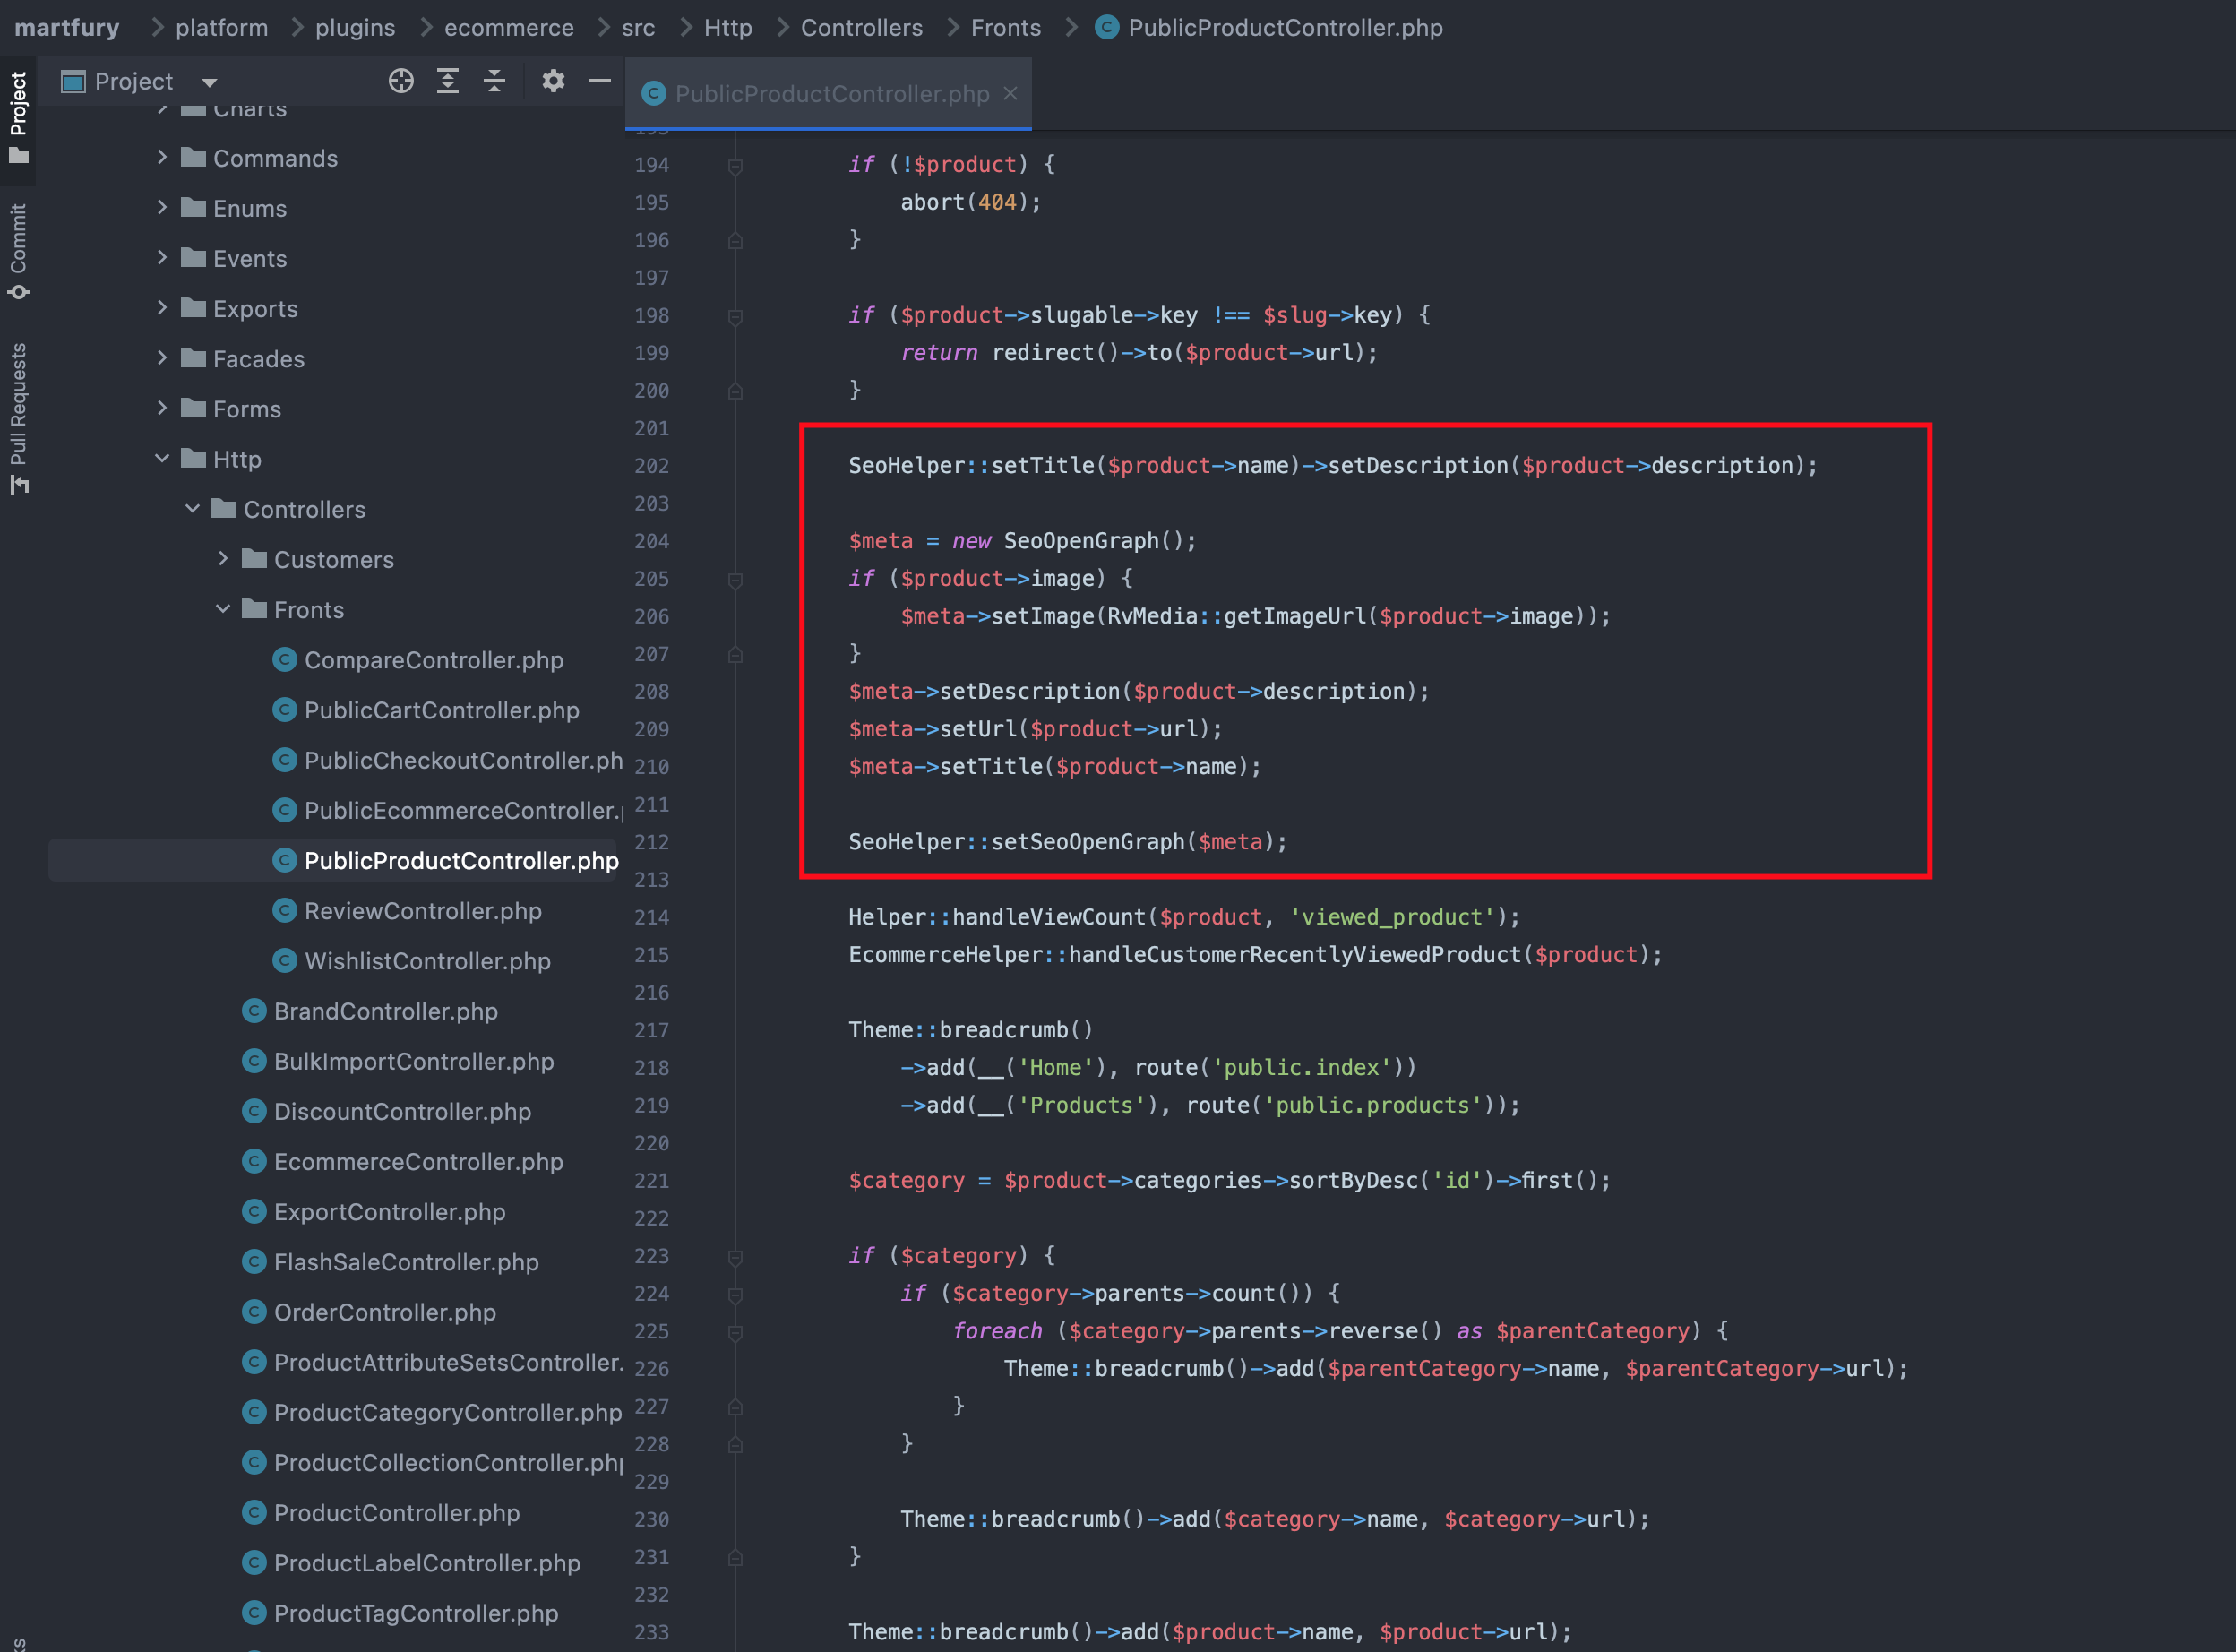The width and height of the screenshot is (2236, 1652).
Task: Expand the Forms folder
Action: click(162, 407)
